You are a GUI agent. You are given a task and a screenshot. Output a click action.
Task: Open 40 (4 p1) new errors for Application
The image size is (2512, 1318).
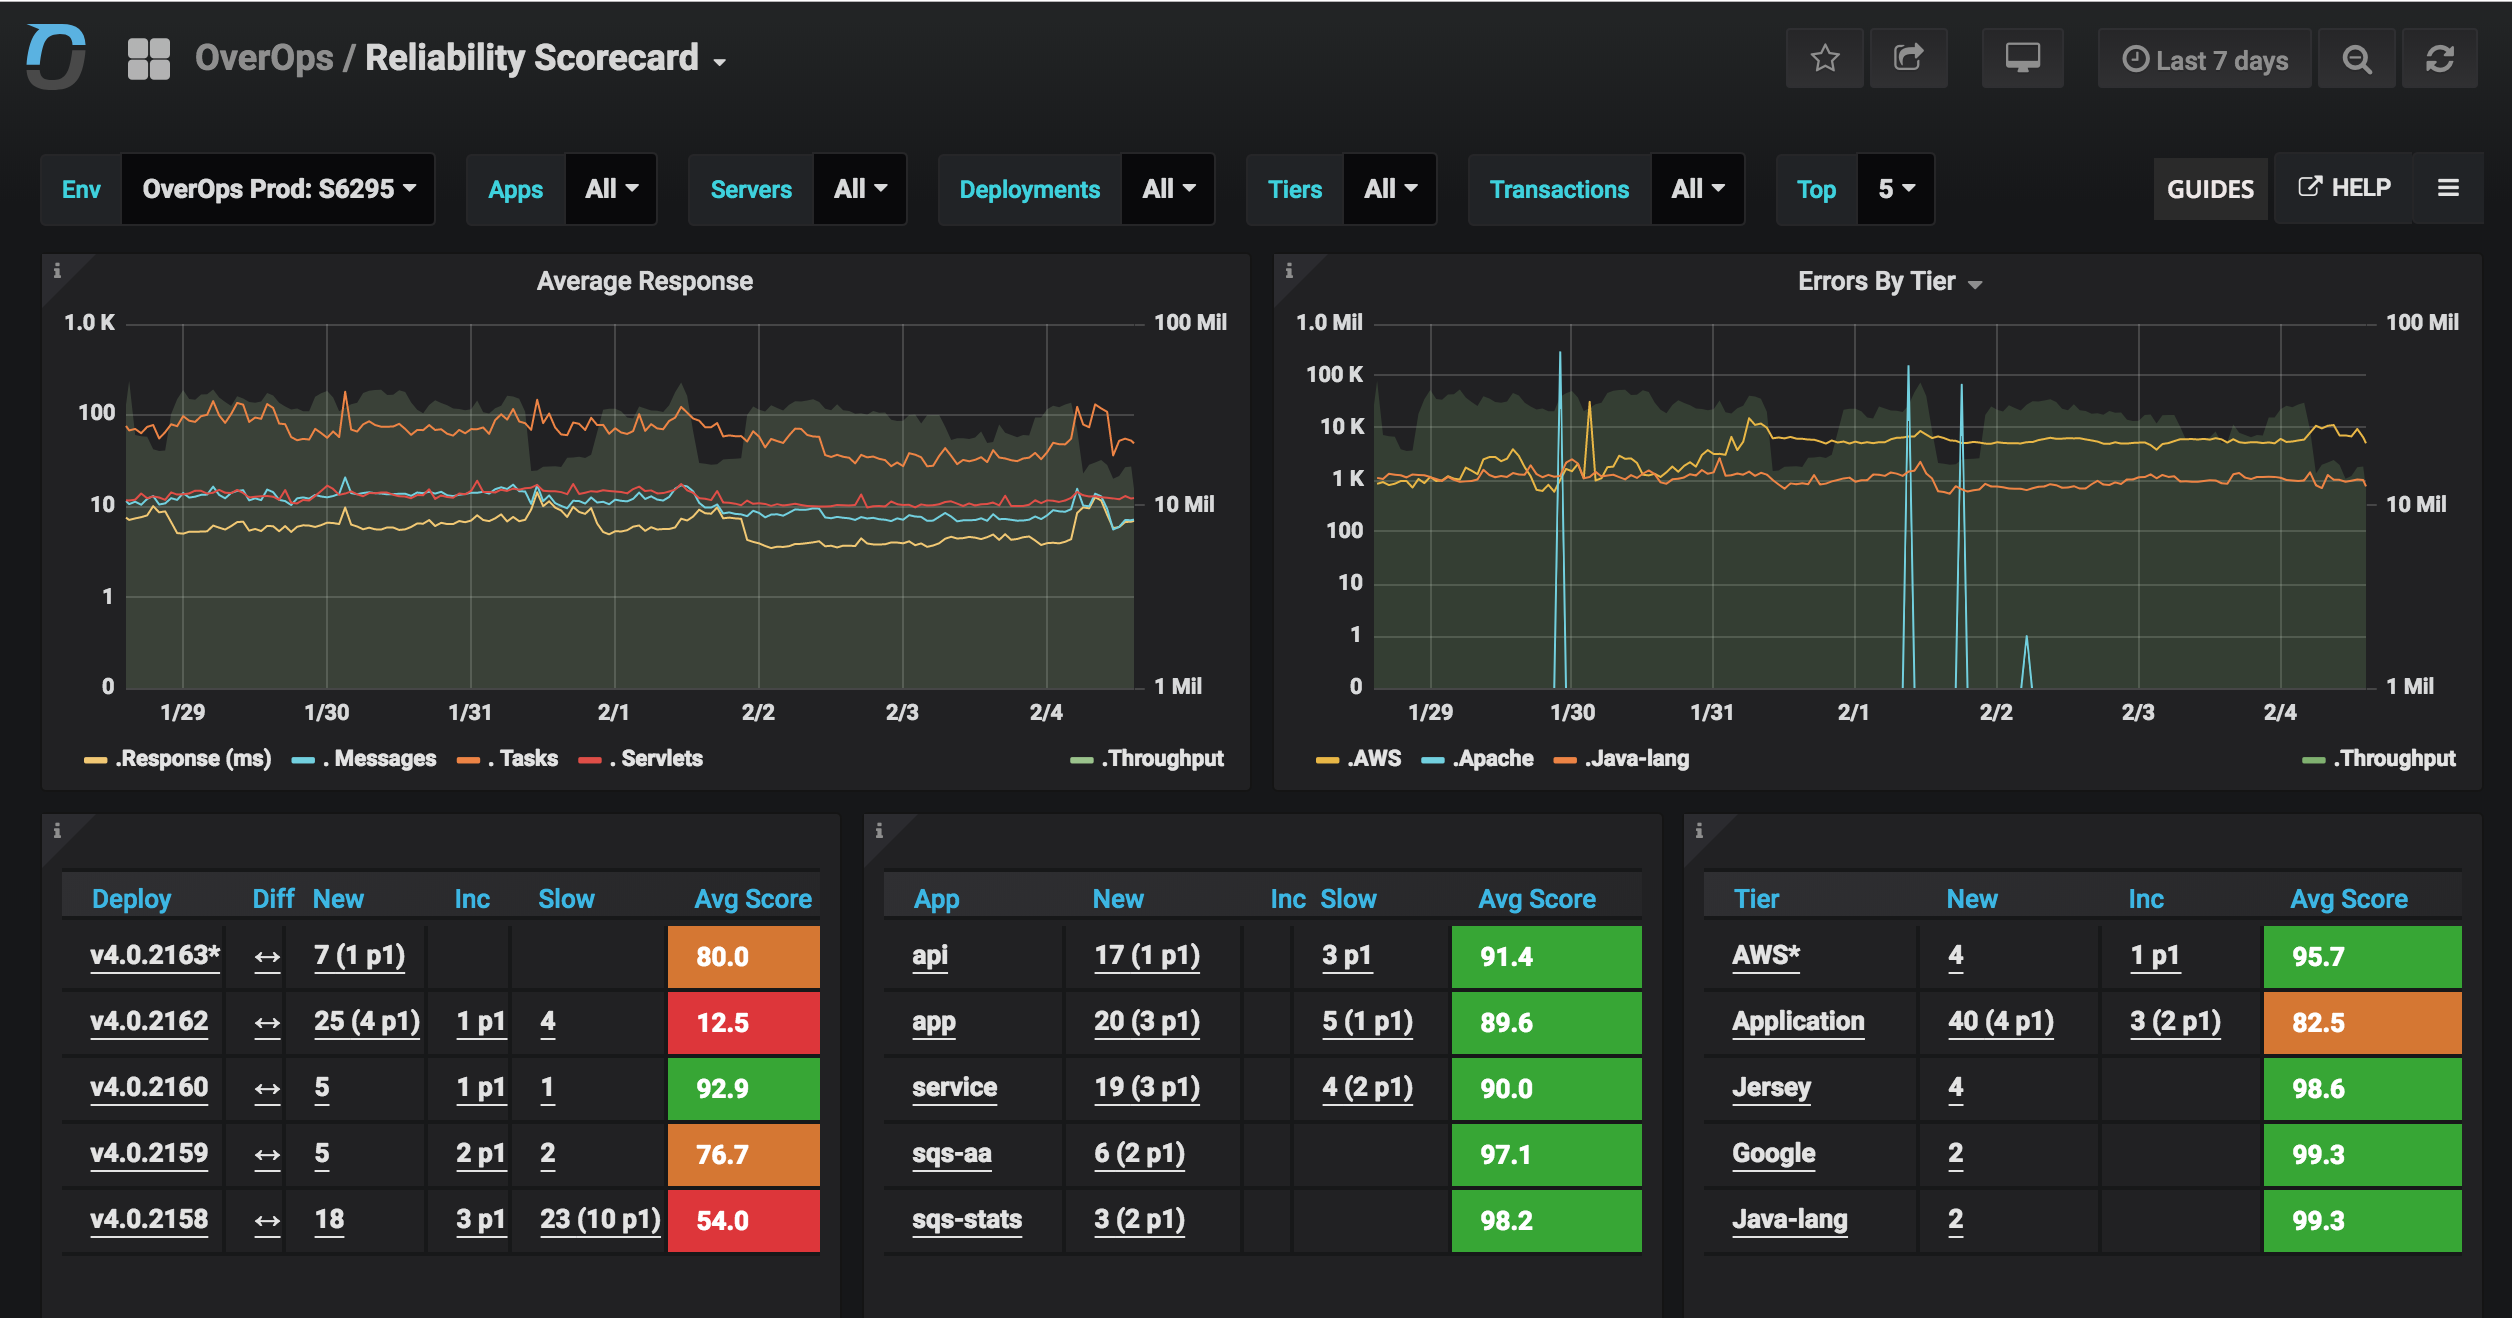click(x=2000, y=1022)
